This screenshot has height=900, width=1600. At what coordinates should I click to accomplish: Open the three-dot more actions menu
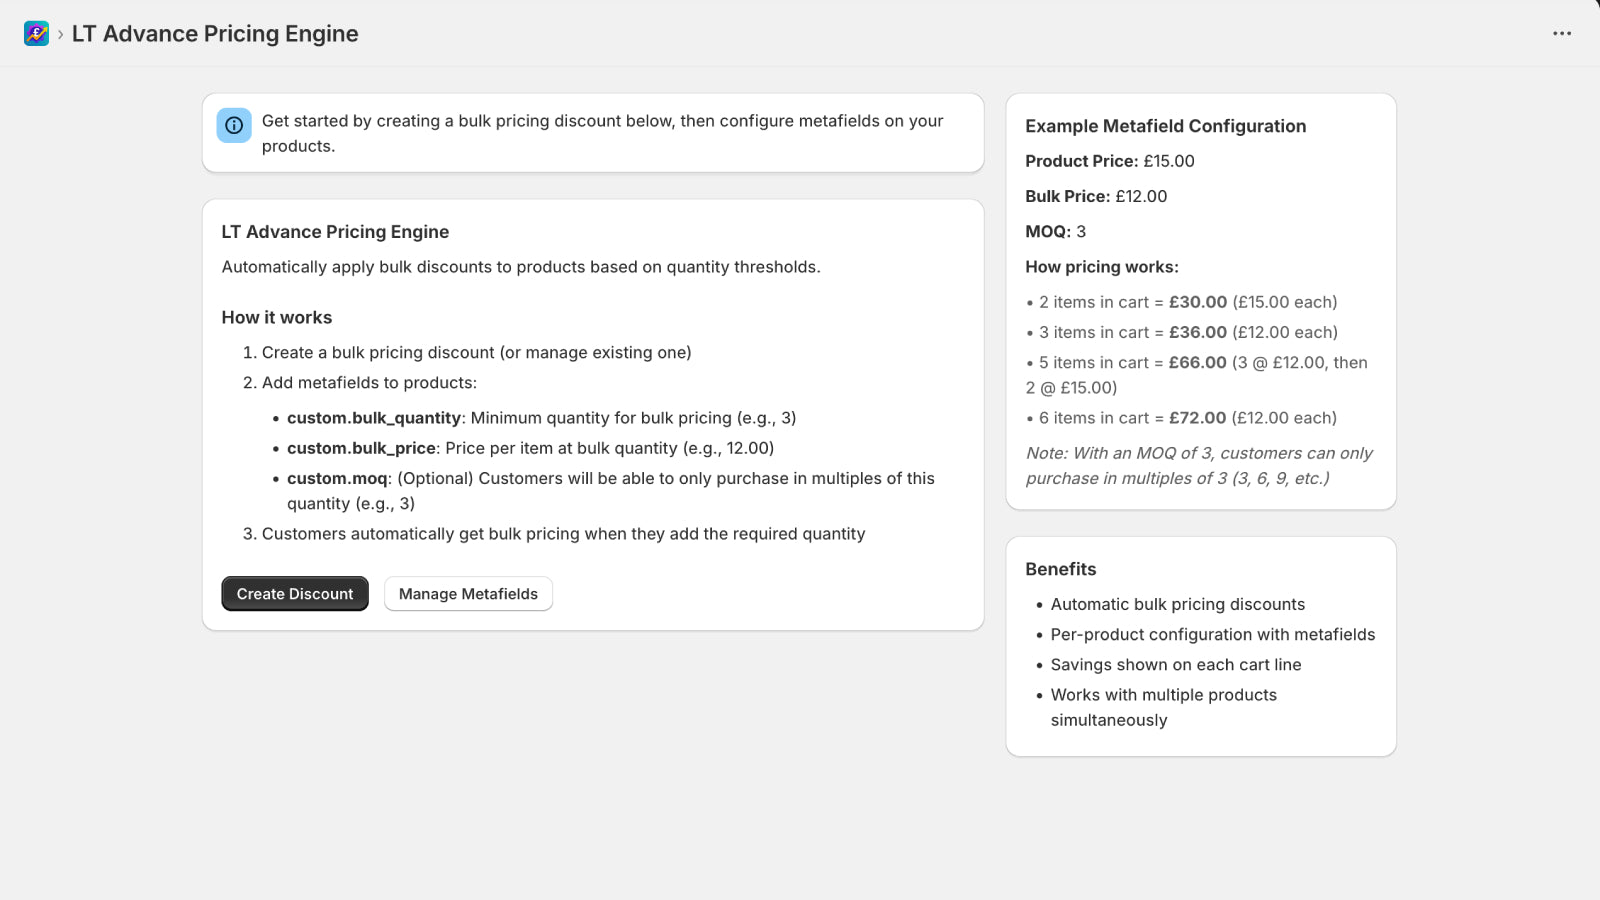click(1562, 34)
